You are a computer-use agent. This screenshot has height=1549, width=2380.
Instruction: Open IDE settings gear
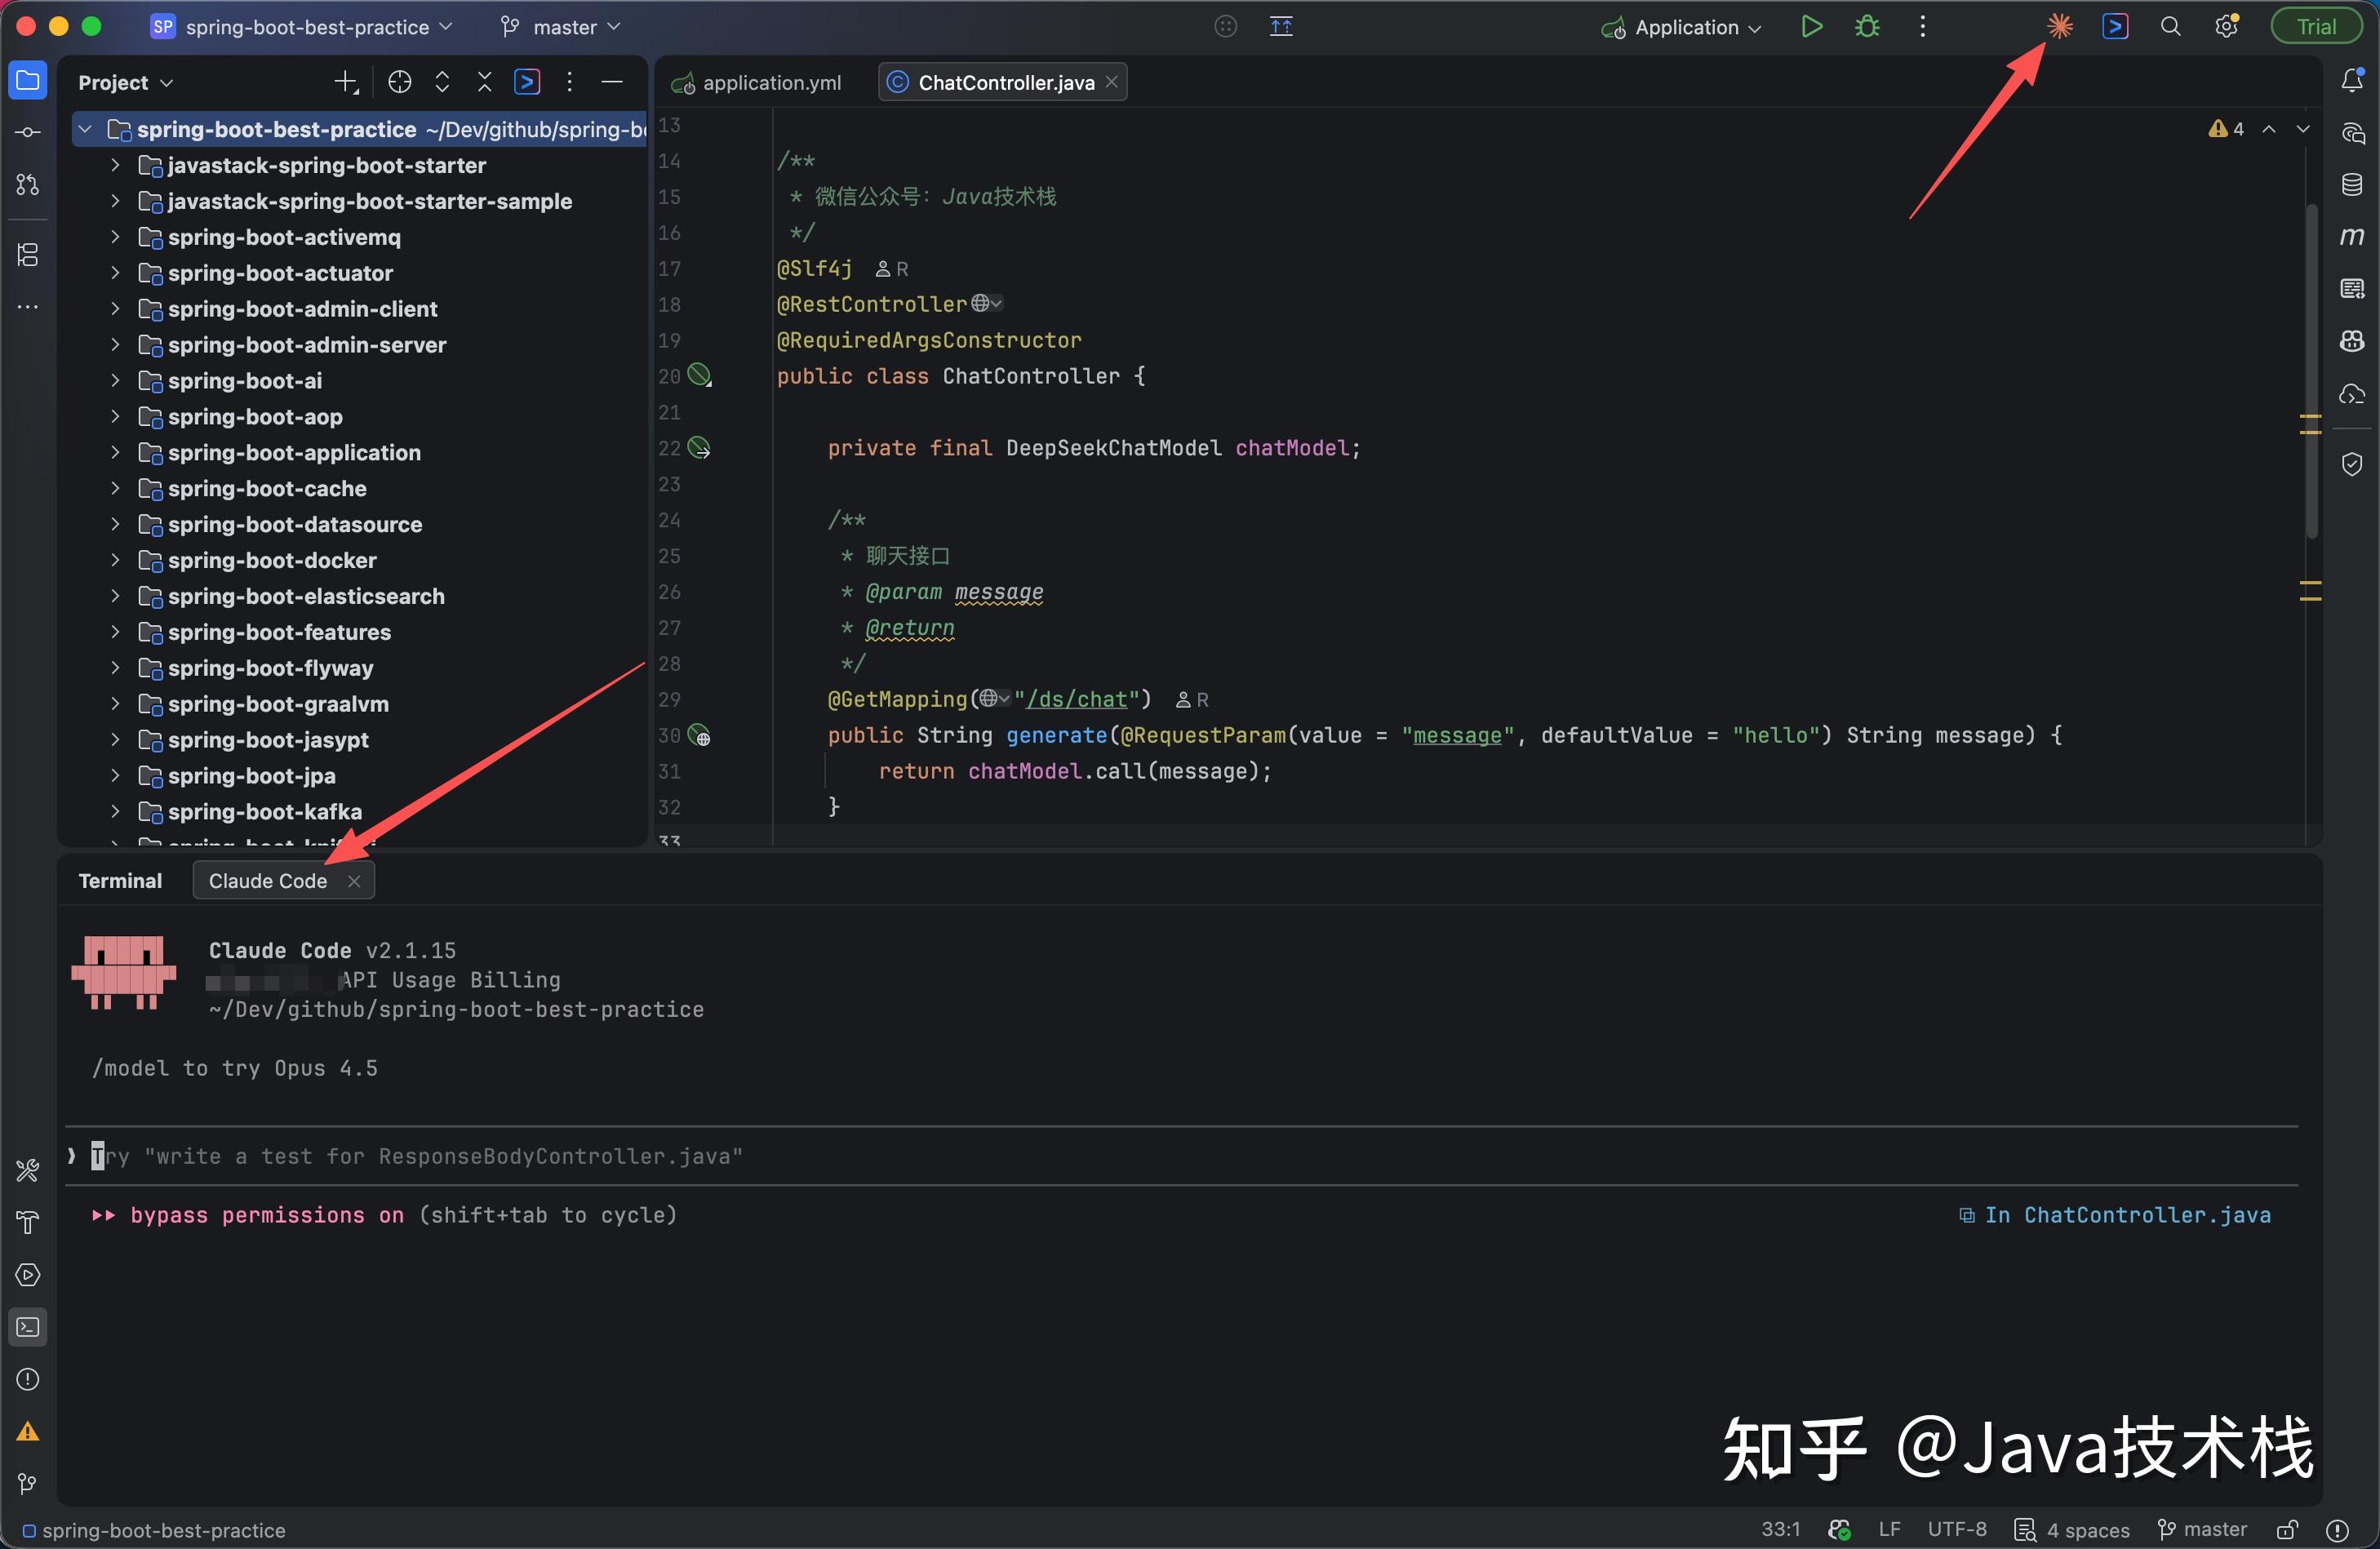click(x=2226, y=26)
